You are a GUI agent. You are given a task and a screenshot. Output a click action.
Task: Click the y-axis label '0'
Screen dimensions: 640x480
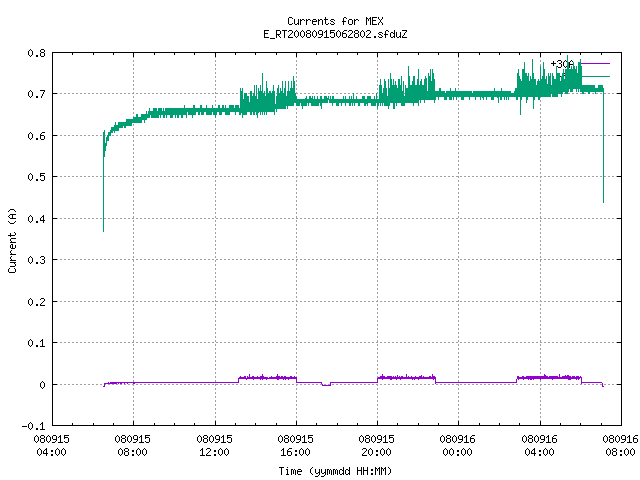[42, 385]
